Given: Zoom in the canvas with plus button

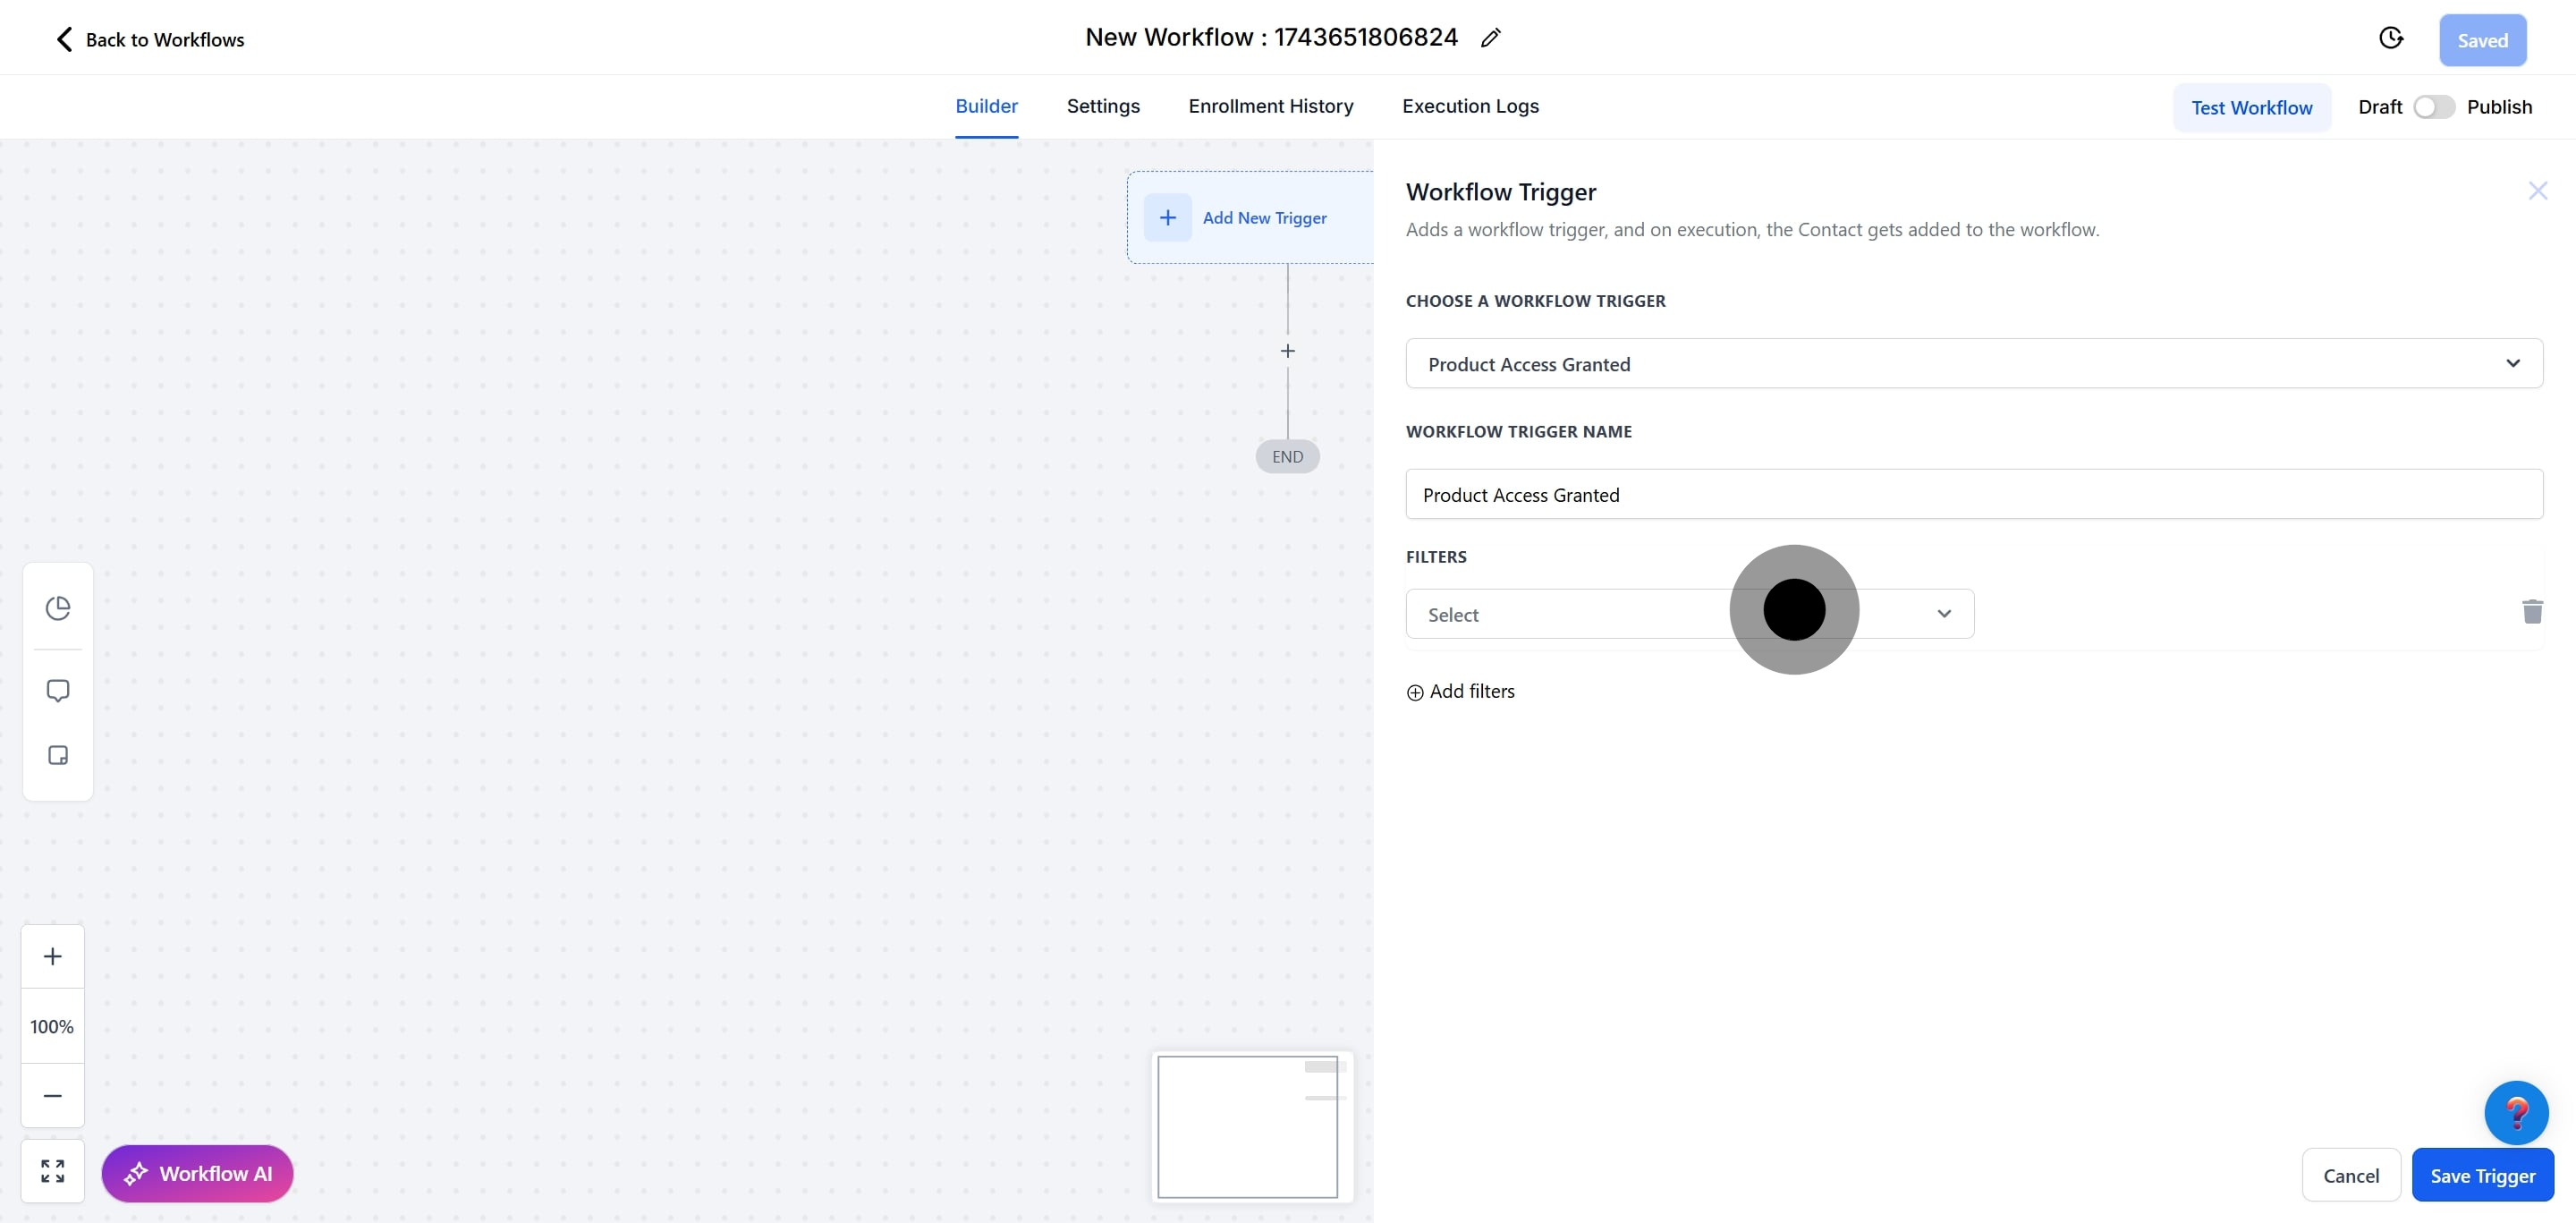Looking at the screenshot, I should point(53,956).
